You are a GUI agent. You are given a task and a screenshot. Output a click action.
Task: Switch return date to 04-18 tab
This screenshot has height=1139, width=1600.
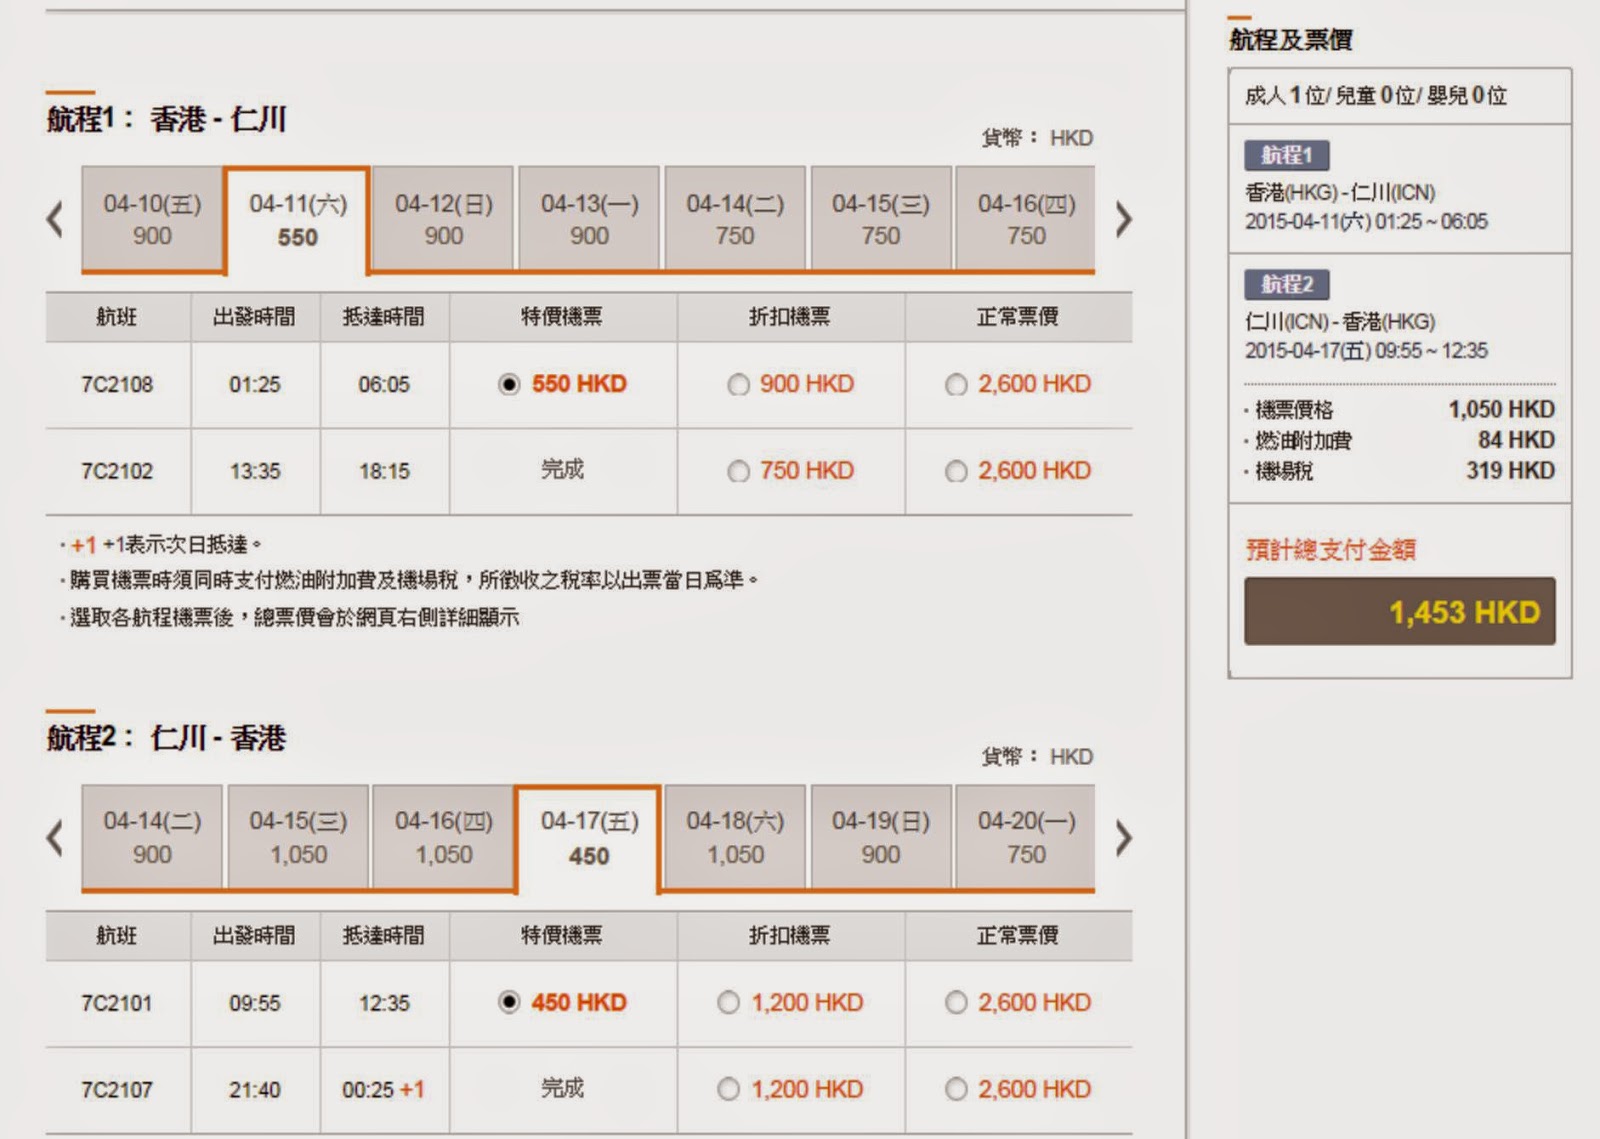[x=735, y=838]
